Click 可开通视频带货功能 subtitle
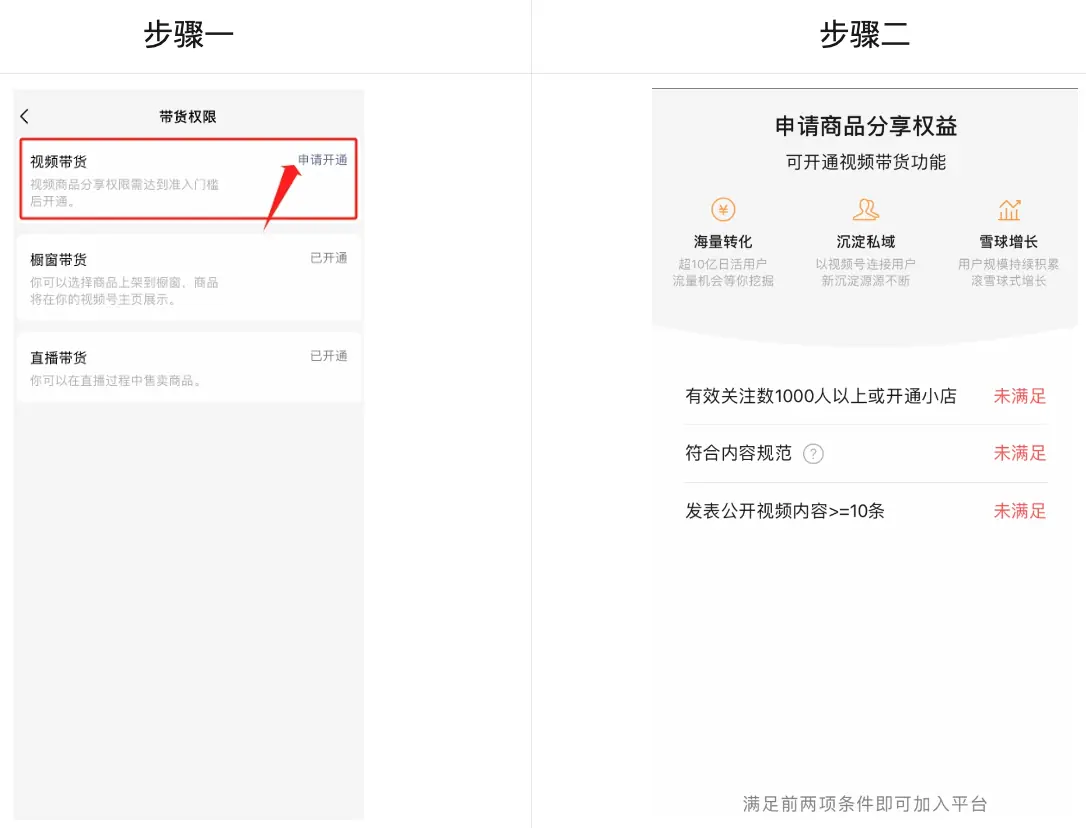 point(866,162)
